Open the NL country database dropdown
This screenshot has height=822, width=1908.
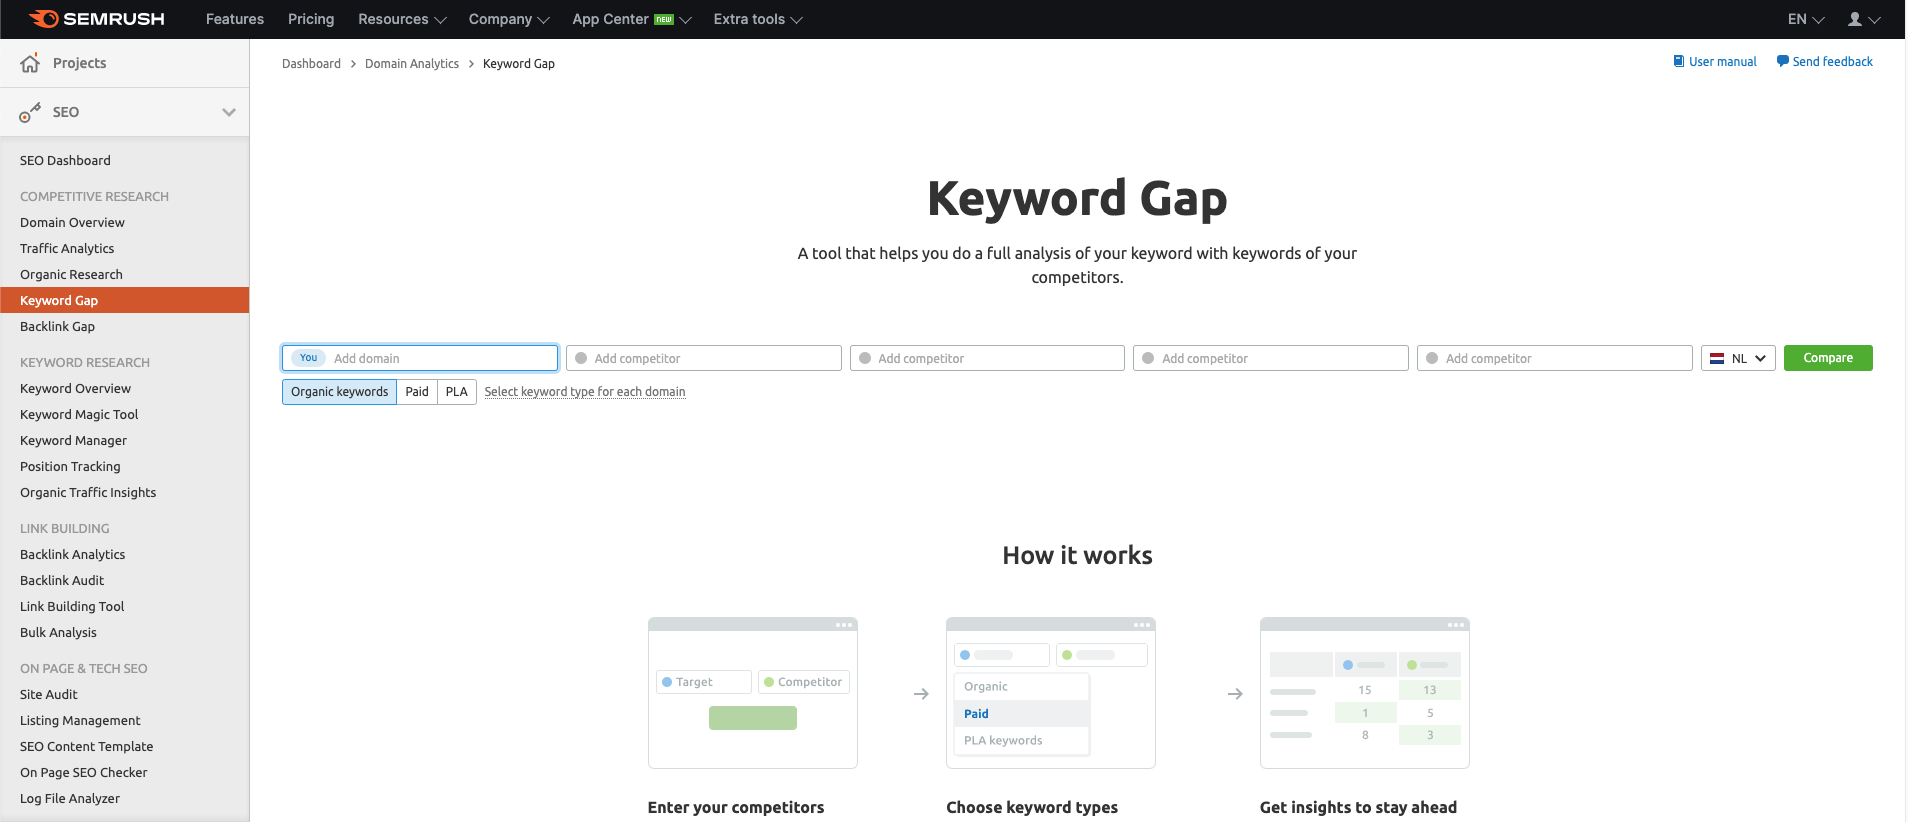click(x=1738, y=358)
